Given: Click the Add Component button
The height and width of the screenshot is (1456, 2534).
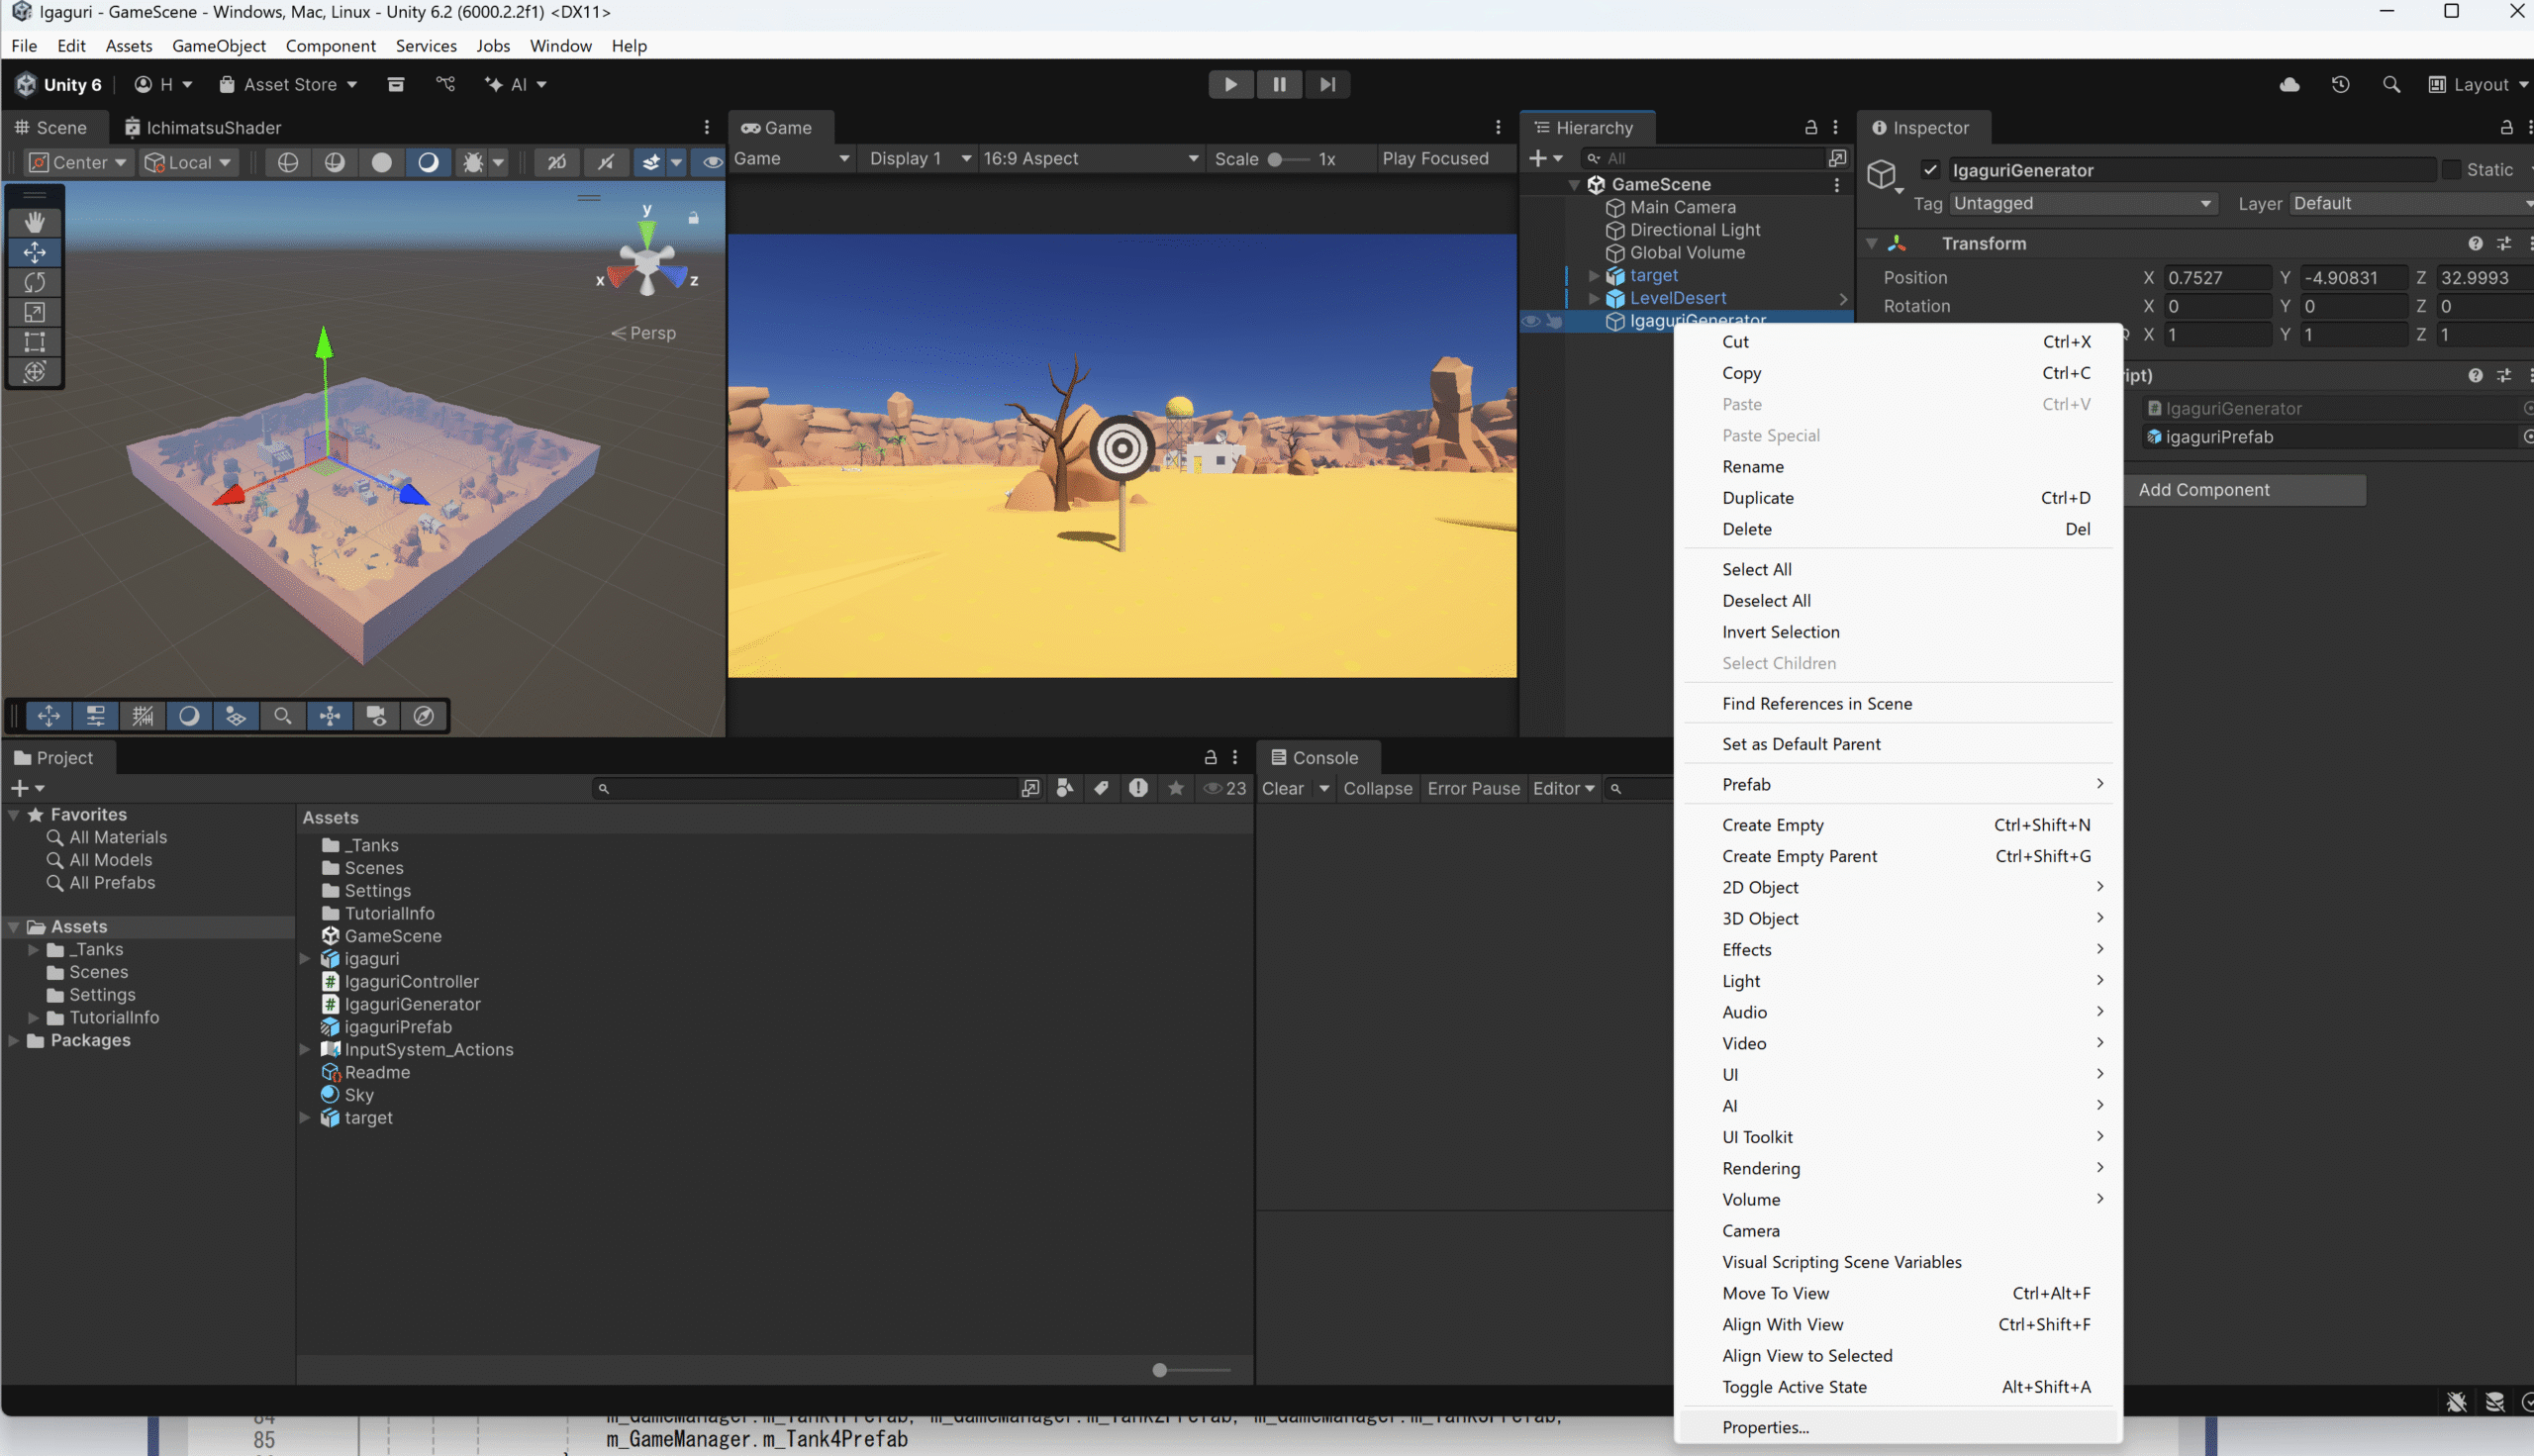Looking at the screenshot, I should coord(2246,489).
